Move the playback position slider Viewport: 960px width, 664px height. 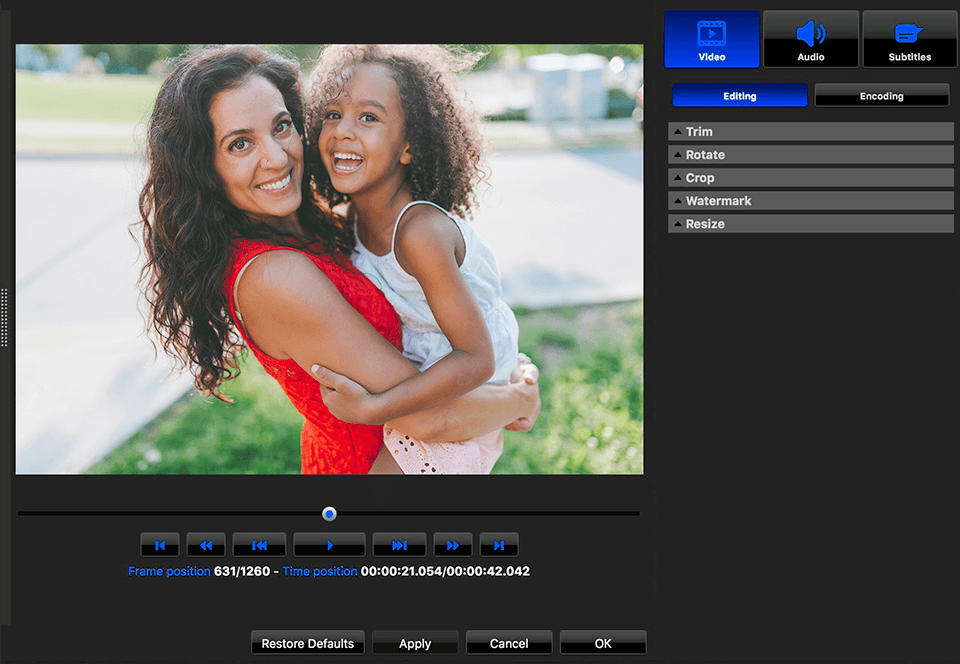point(329,513)
